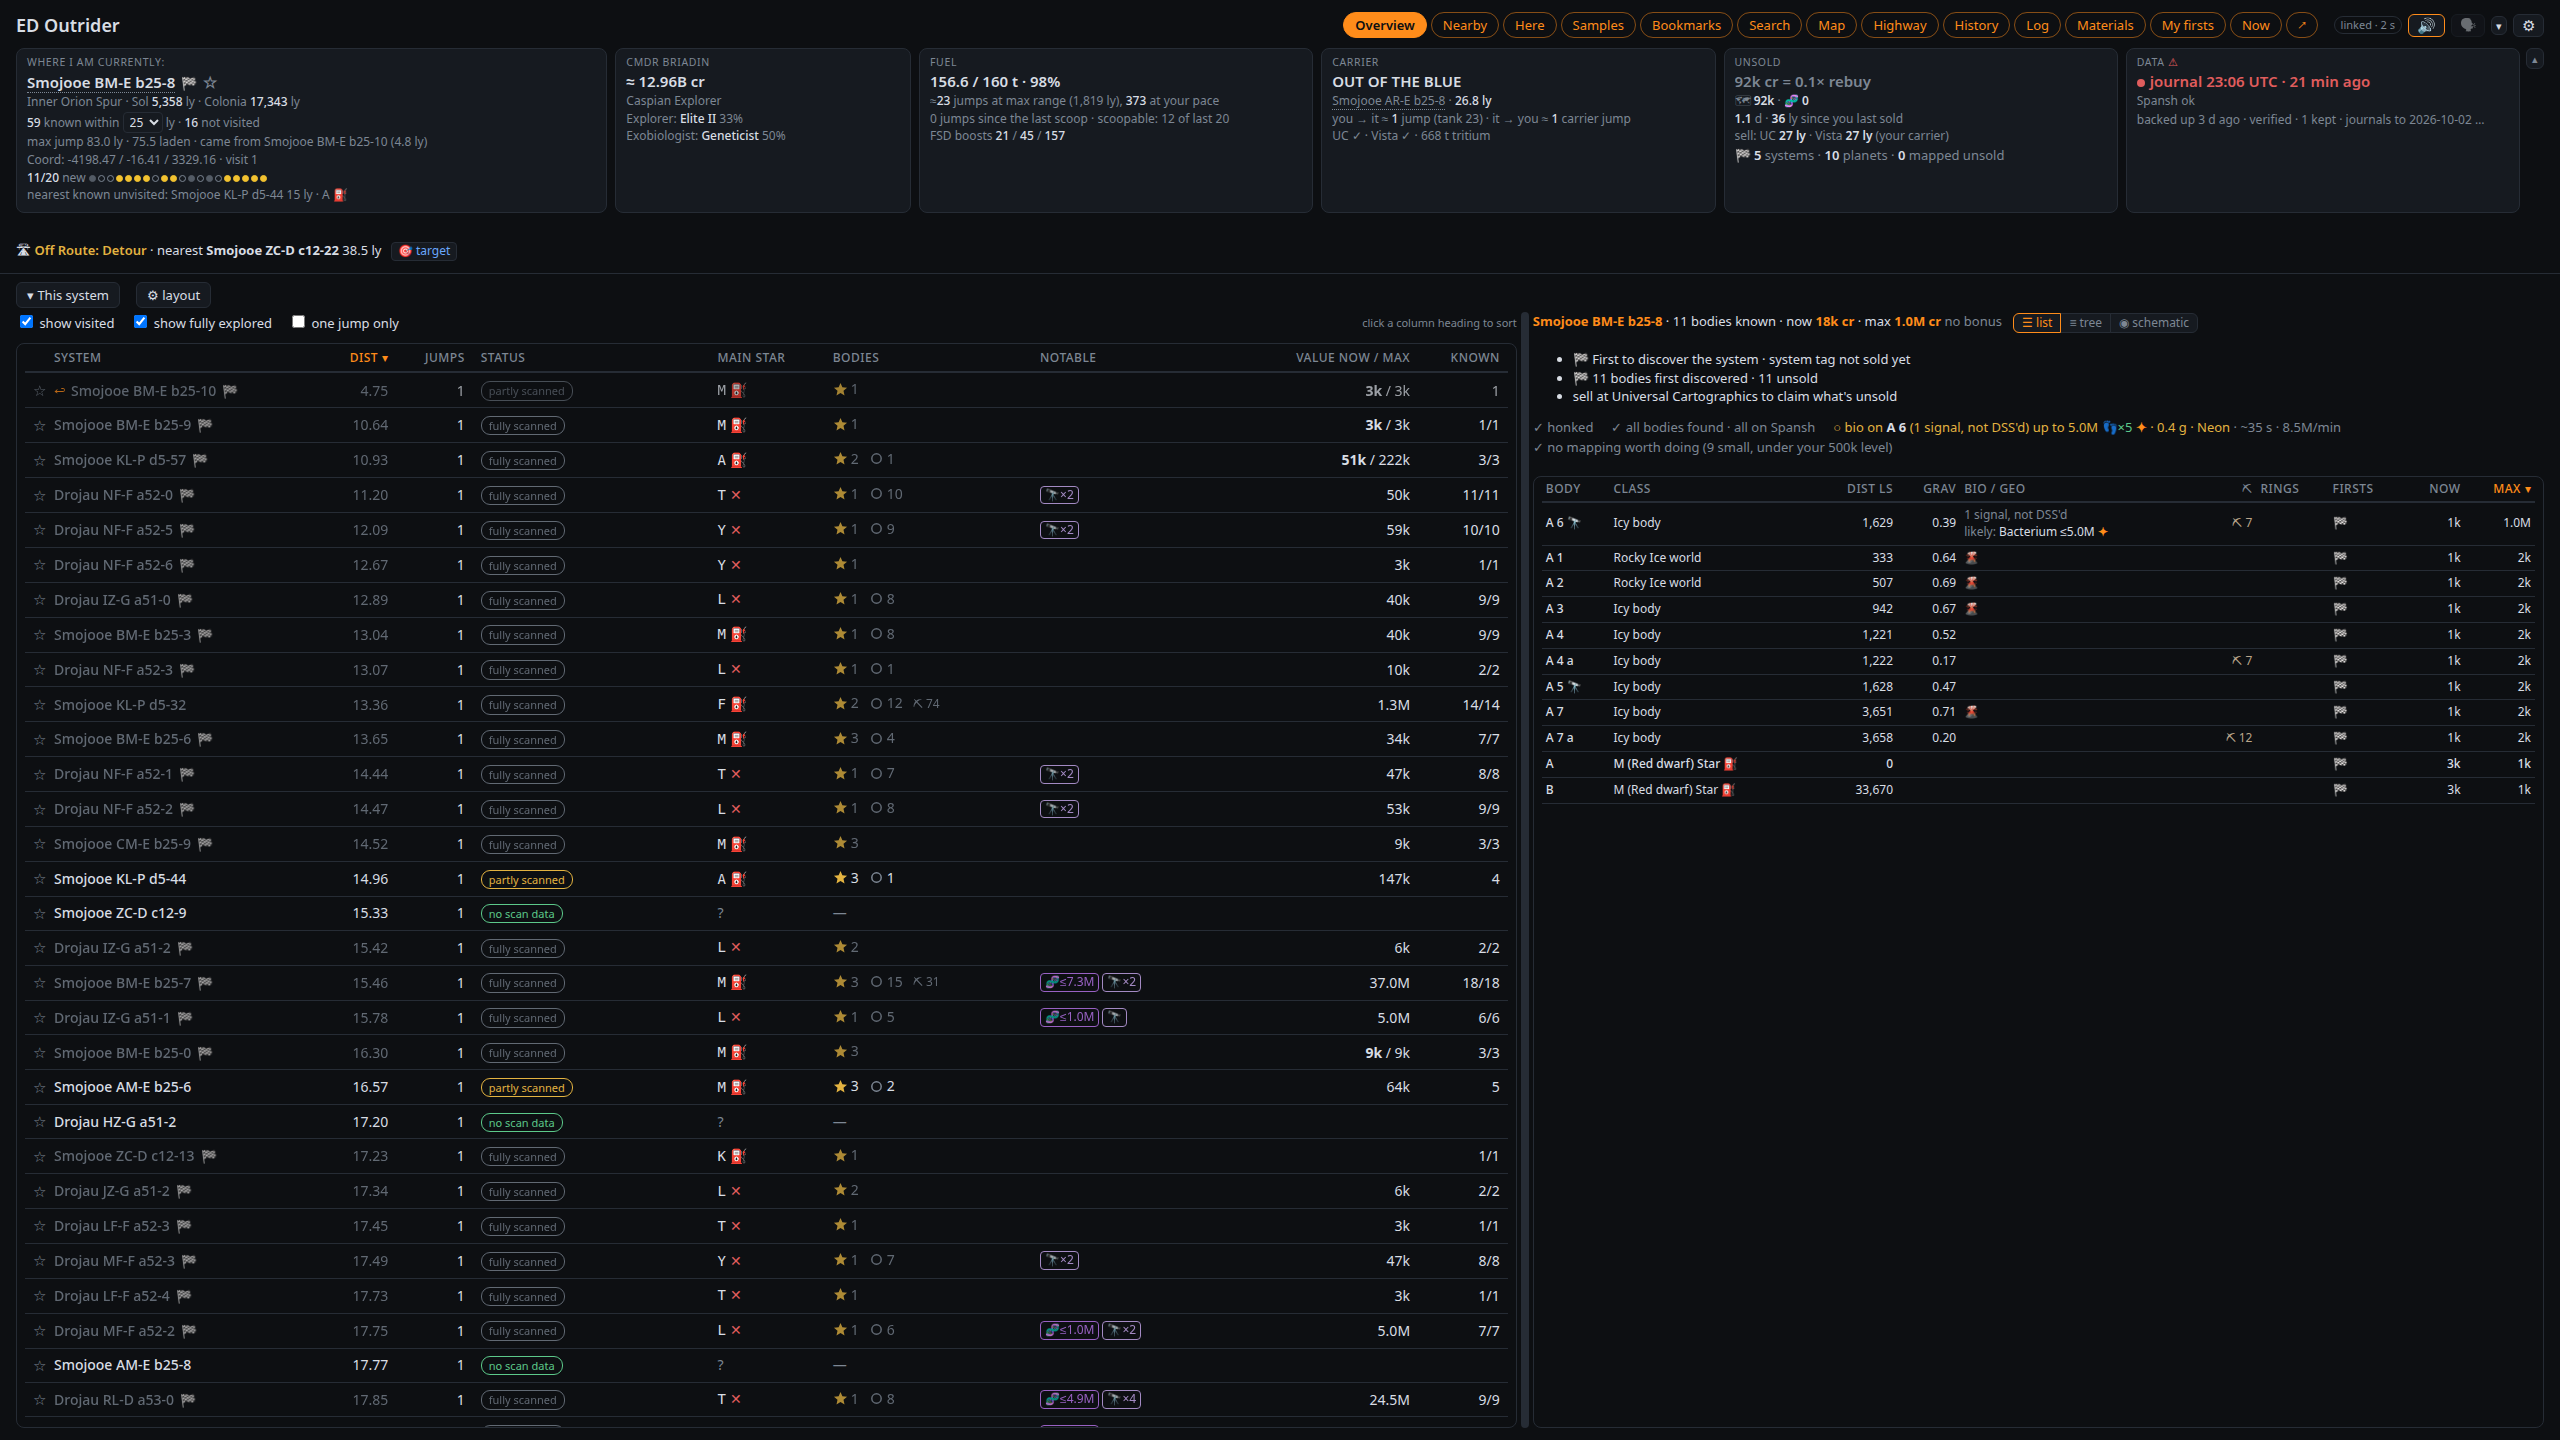Open the Samples tab
The image size is (2560, 1440).
point(1597,26)
